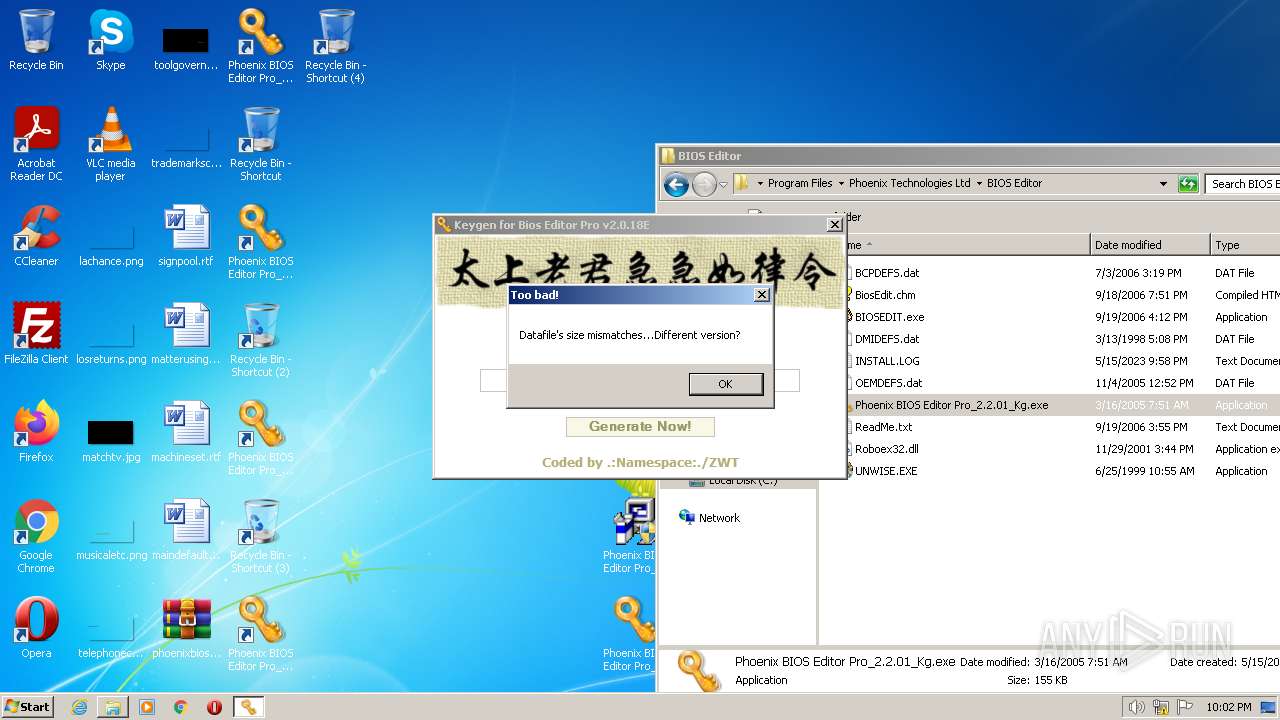The height and width of the screenshot is (720, 1280).
Task: Select matchtv.jpg file on desktop
Action: (x=111, y=441)
